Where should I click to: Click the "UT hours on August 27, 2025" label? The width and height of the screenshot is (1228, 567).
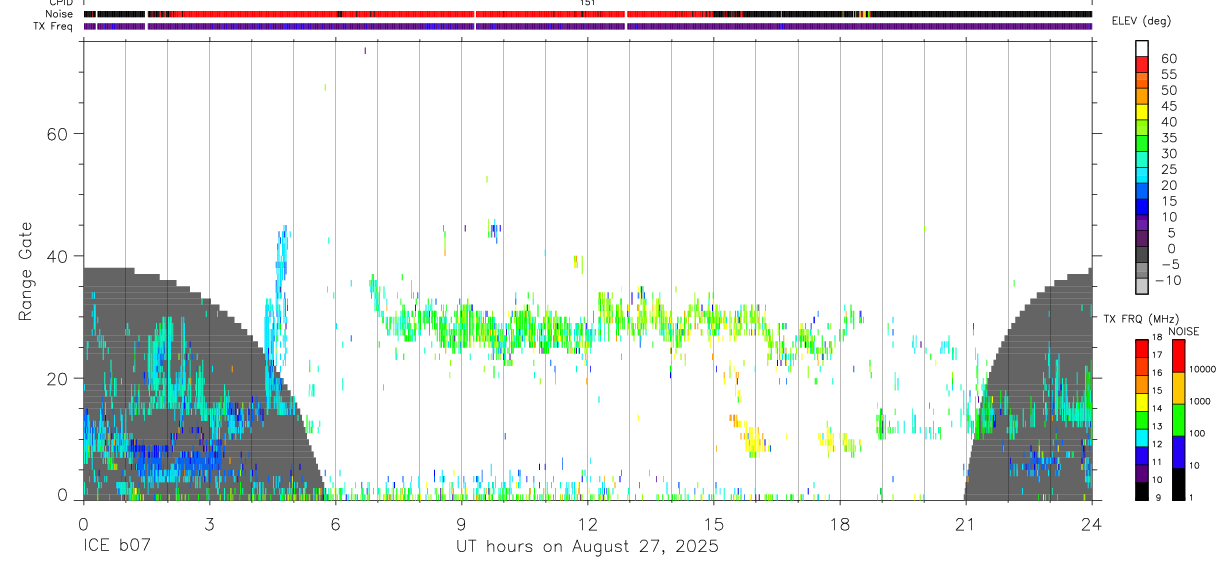point(587,547)
